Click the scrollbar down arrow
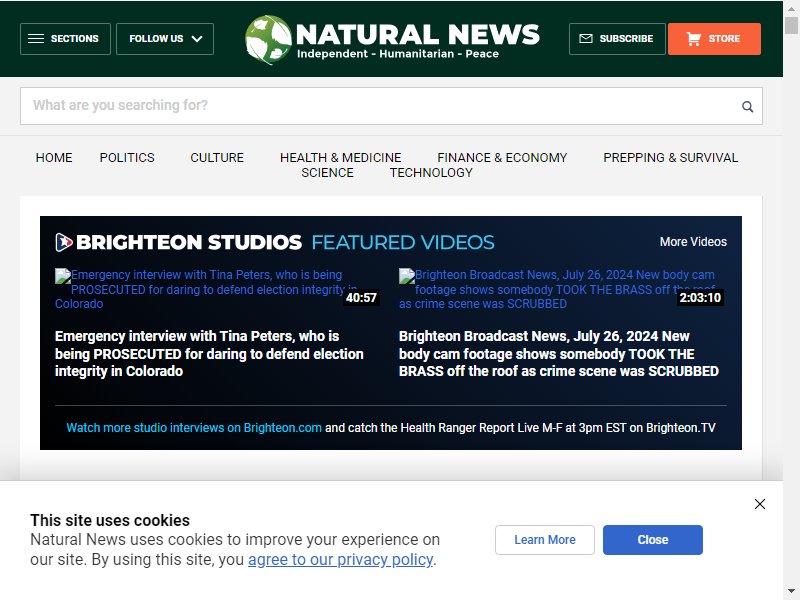This screenshot has width=800, height=600. coord(791,592)
